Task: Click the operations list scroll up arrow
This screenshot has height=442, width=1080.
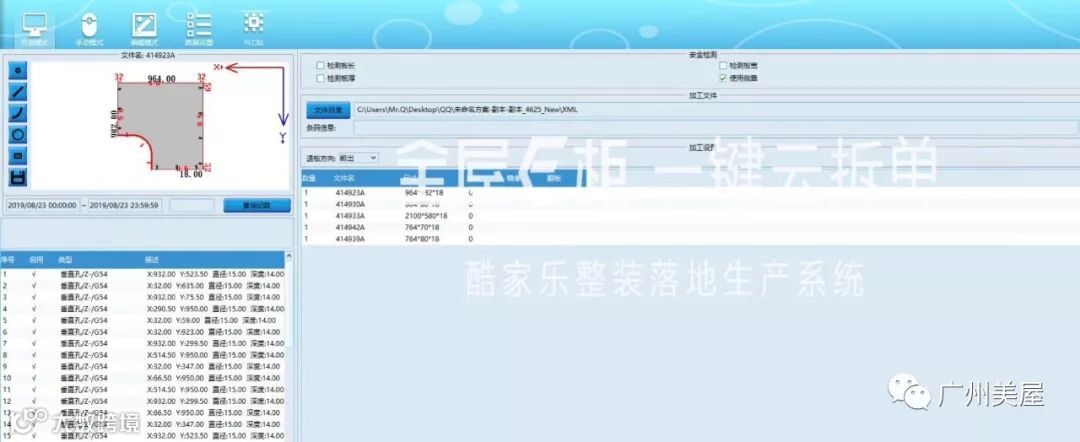Action: tap(289, 255)
